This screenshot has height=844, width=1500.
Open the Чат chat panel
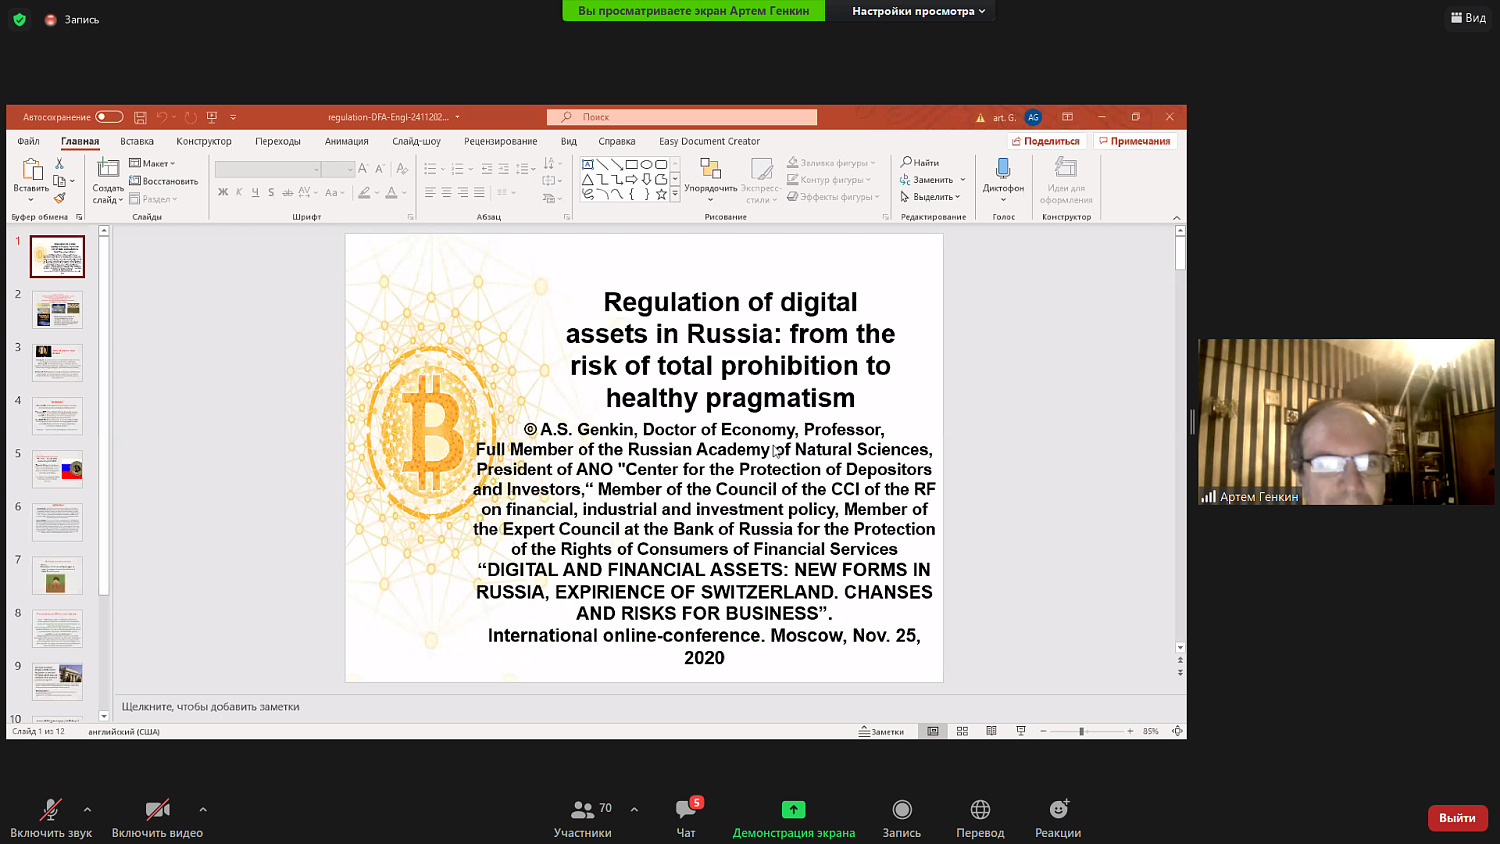click(686, 818)
